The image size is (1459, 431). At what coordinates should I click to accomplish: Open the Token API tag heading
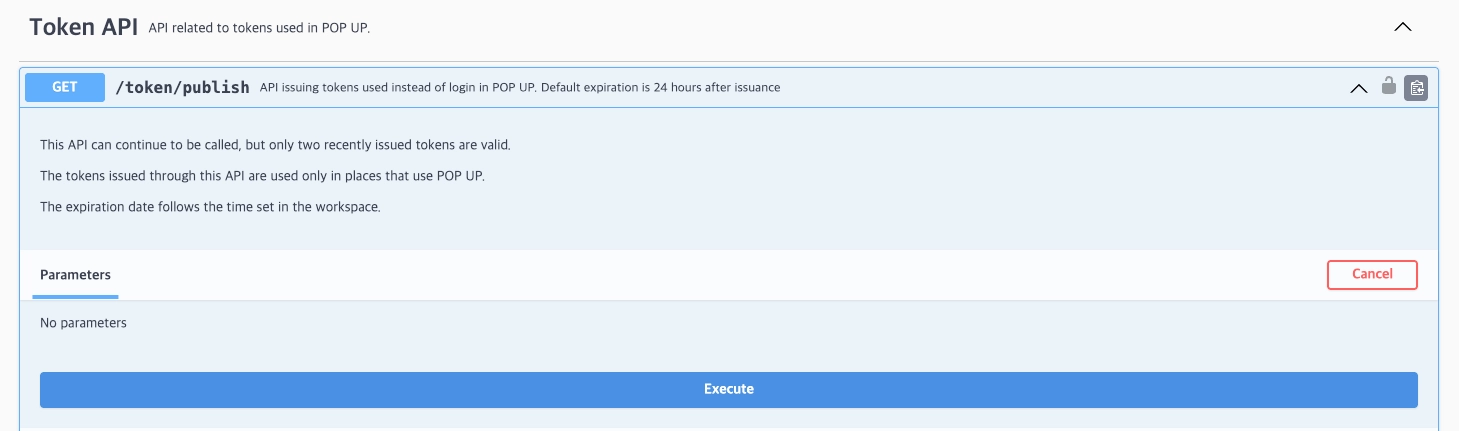pyautogui.click(x=83, y=27)
